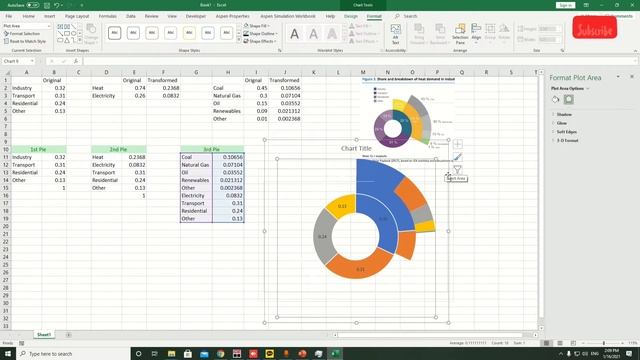Open the Shape Effects dropdown
This screenshot has height=360, width=640.
pyautogui.click(x=260, y=41)
